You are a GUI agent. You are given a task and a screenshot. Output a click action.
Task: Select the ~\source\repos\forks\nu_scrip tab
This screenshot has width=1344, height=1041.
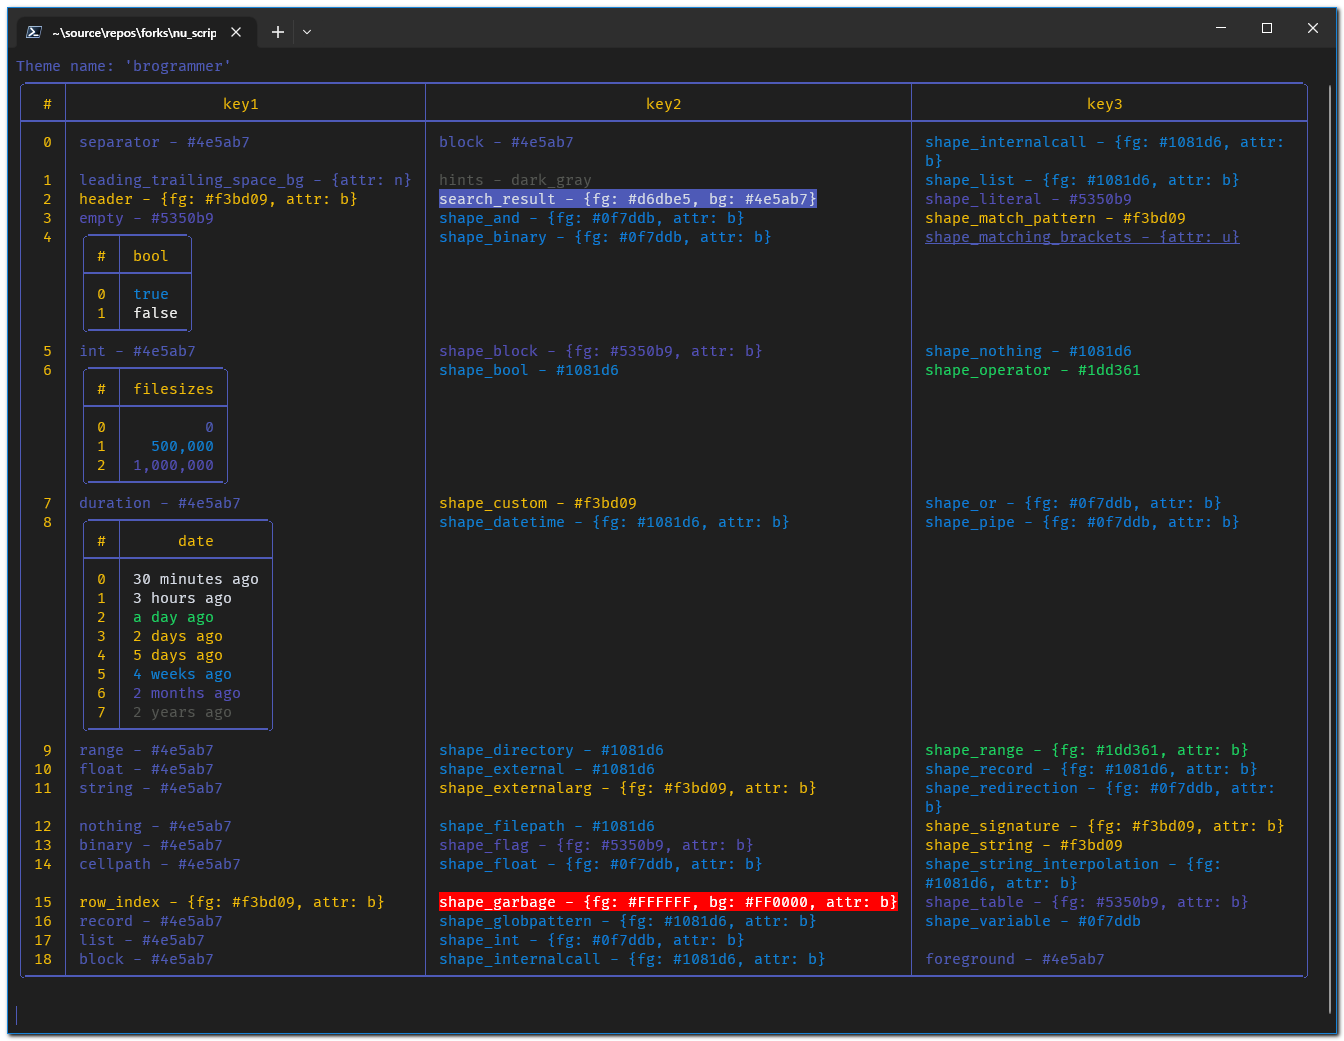(134, 32)
